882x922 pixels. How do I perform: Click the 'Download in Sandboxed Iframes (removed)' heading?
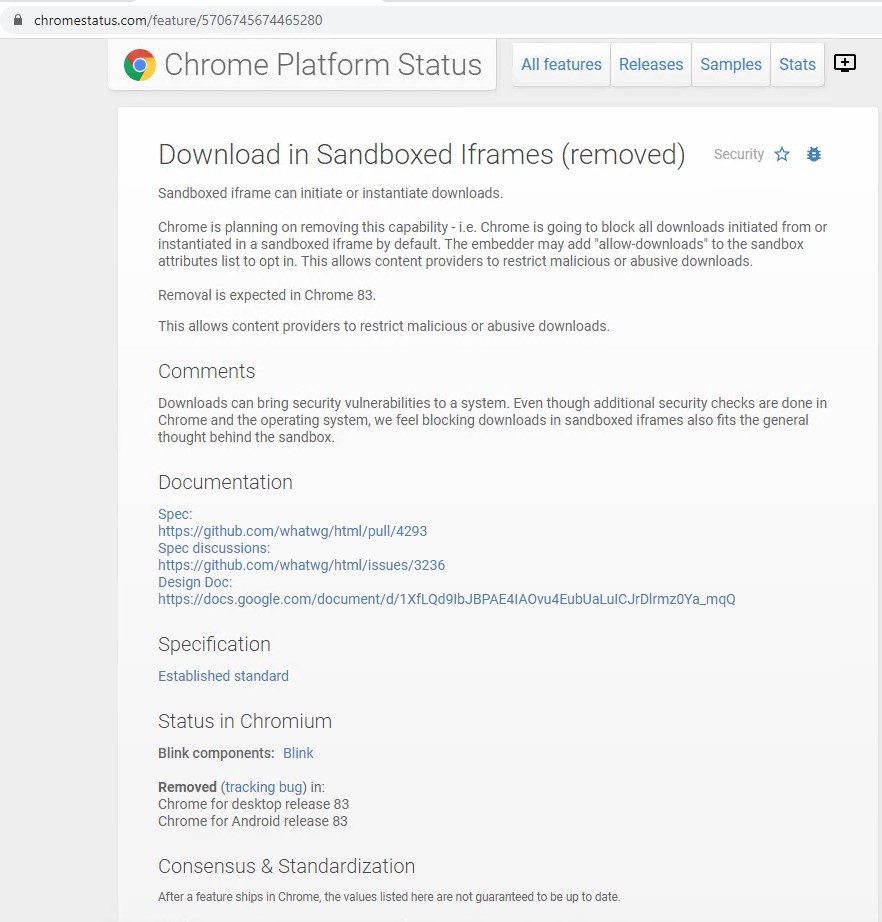point(422,155)
